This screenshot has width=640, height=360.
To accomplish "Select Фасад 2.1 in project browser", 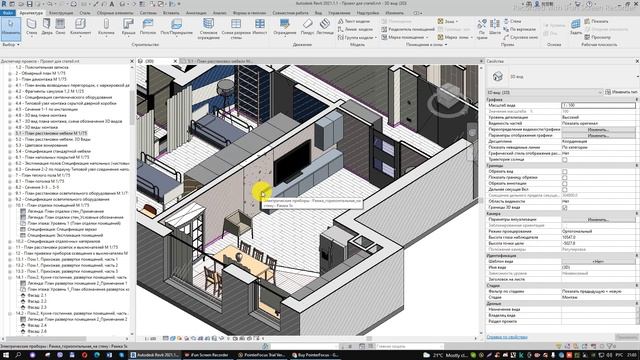I will tap(37, 295).
